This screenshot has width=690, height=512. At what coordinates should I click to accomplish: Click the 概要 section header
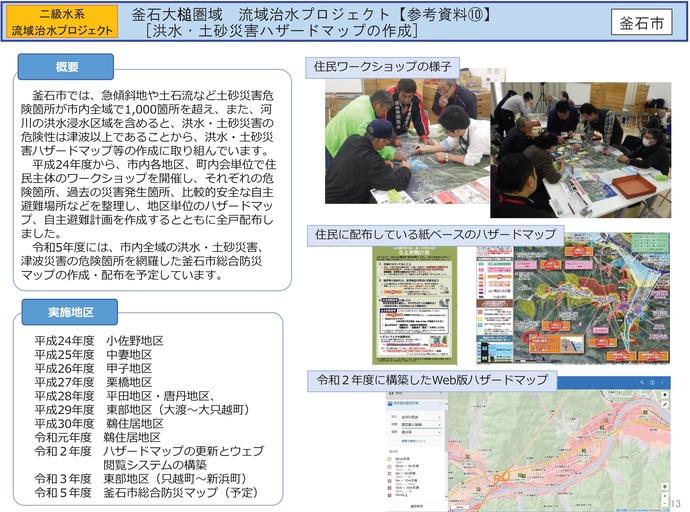click(x=68, y=67)
